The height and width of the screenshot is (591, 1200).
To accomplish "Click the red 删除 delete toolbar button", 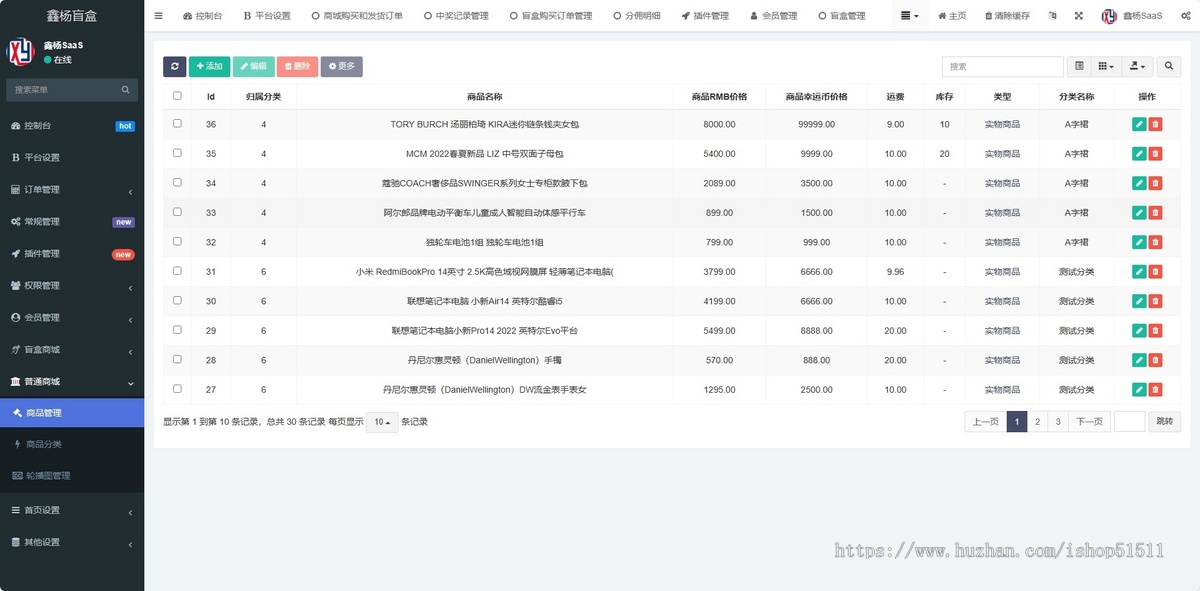I will click(297, 66).
